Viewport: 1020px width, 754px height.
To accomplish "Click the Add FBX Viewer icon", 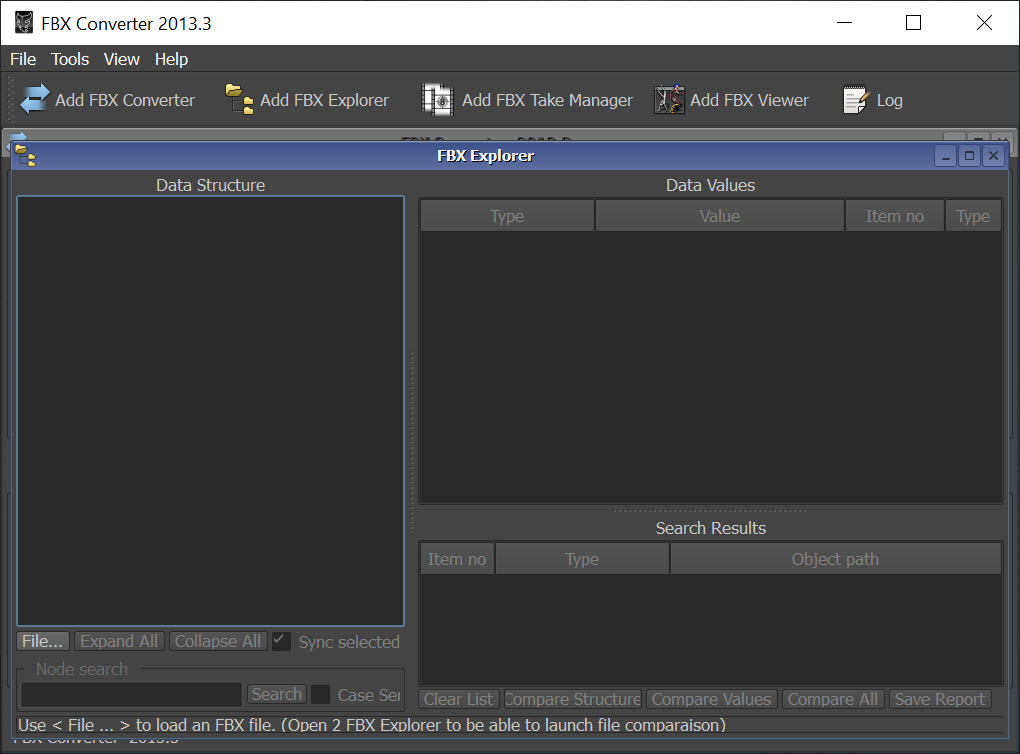I will coord(669,100).
